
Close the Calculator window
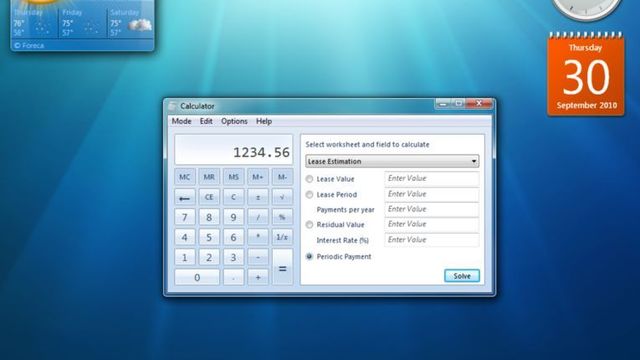point(479,104)
